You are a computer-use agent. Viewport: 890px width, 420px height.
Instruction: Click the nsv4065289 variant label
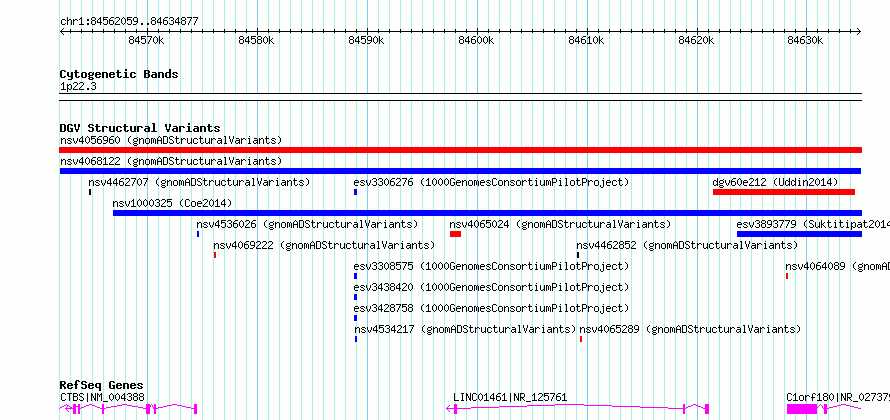(x=690, y=329)
